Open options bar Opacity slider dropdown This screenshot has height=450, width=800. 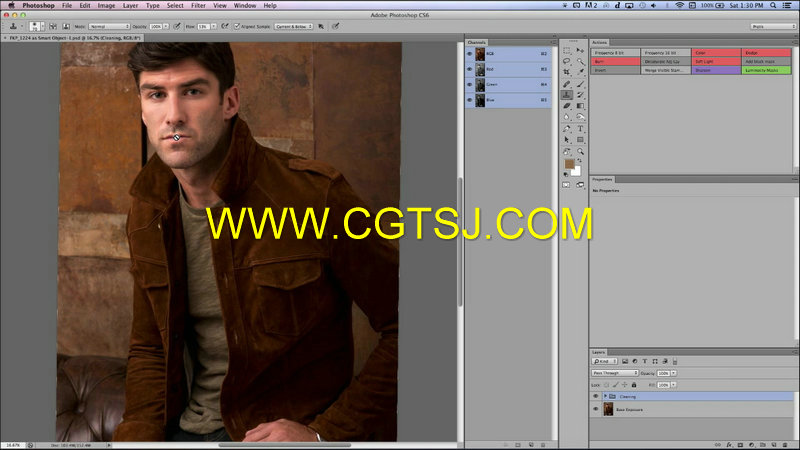166,26
